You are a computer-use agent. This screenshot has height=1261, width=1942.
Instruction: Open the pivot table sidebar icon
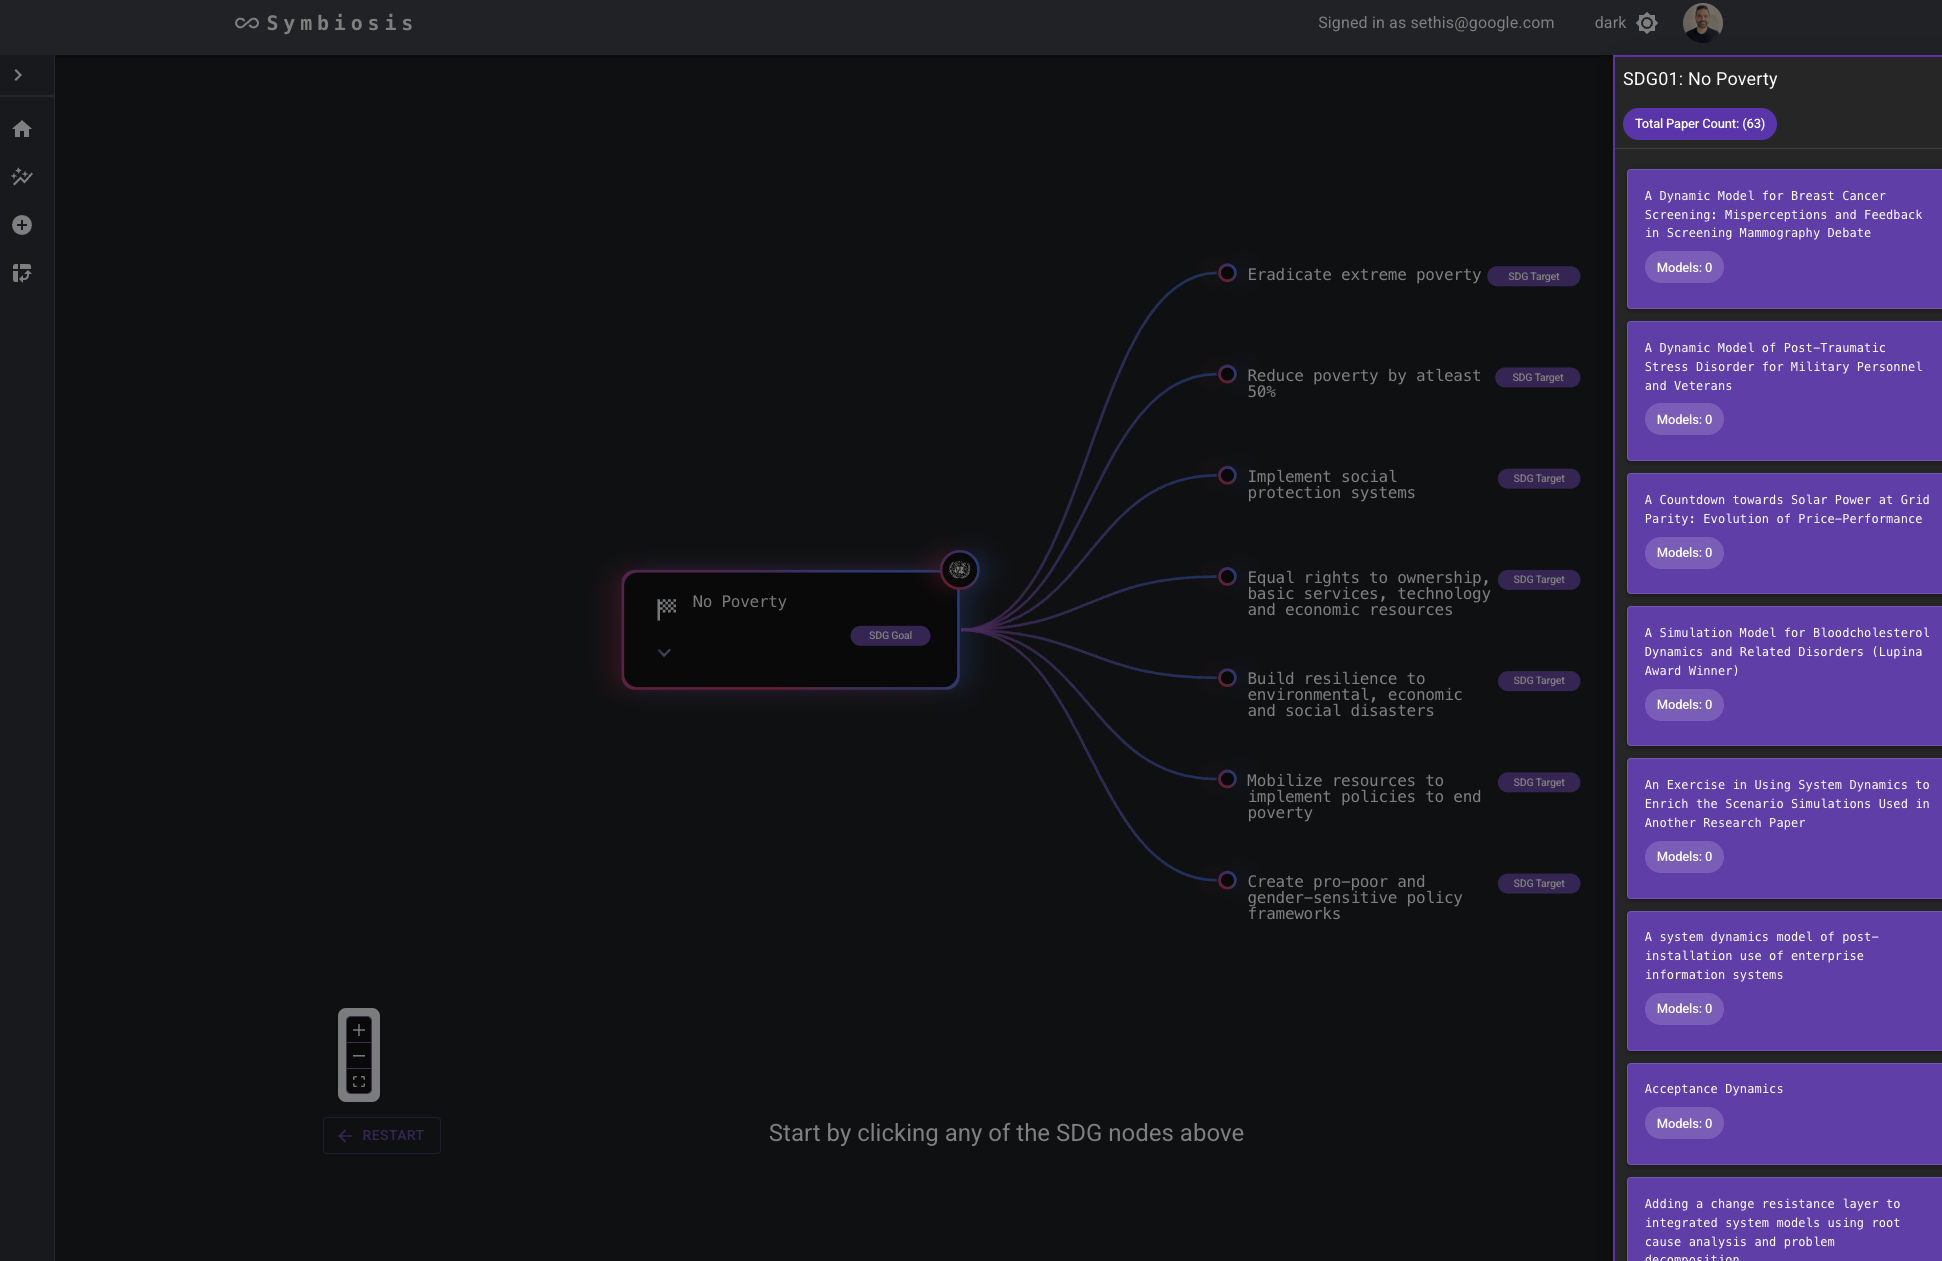pos(22,273)
